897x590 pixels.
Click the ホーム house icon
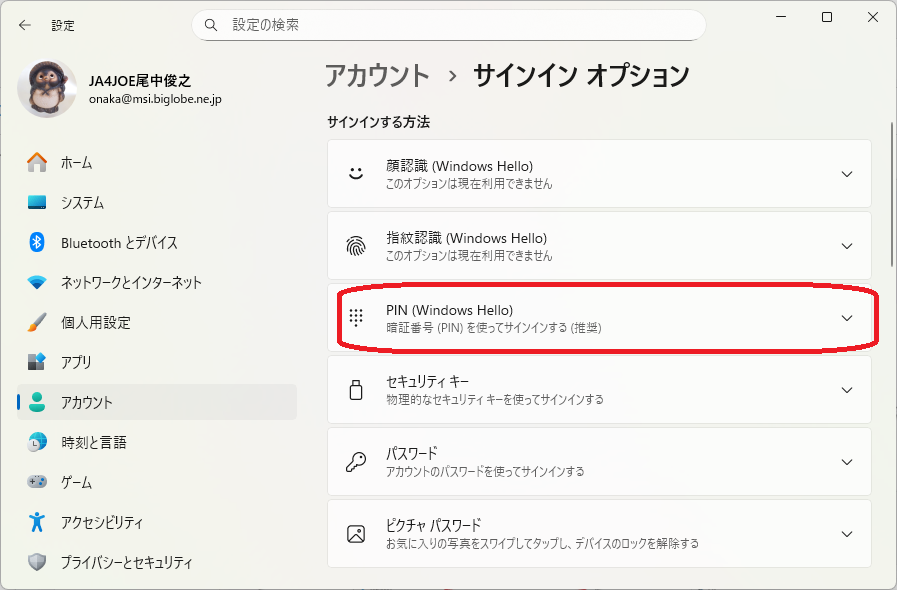pyautogui.click(x=37, y=163)
